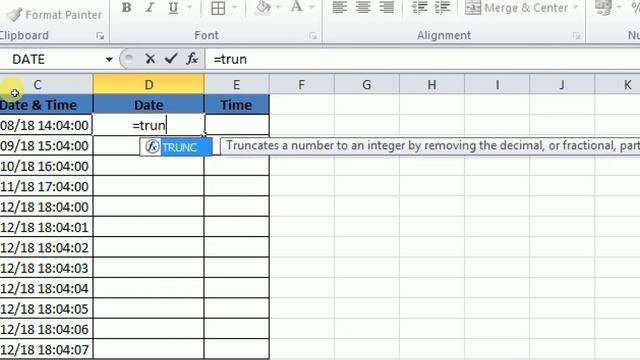Toggle Underline formatting
The width and height of the screenshot is (640, 360).
point(173,7)
